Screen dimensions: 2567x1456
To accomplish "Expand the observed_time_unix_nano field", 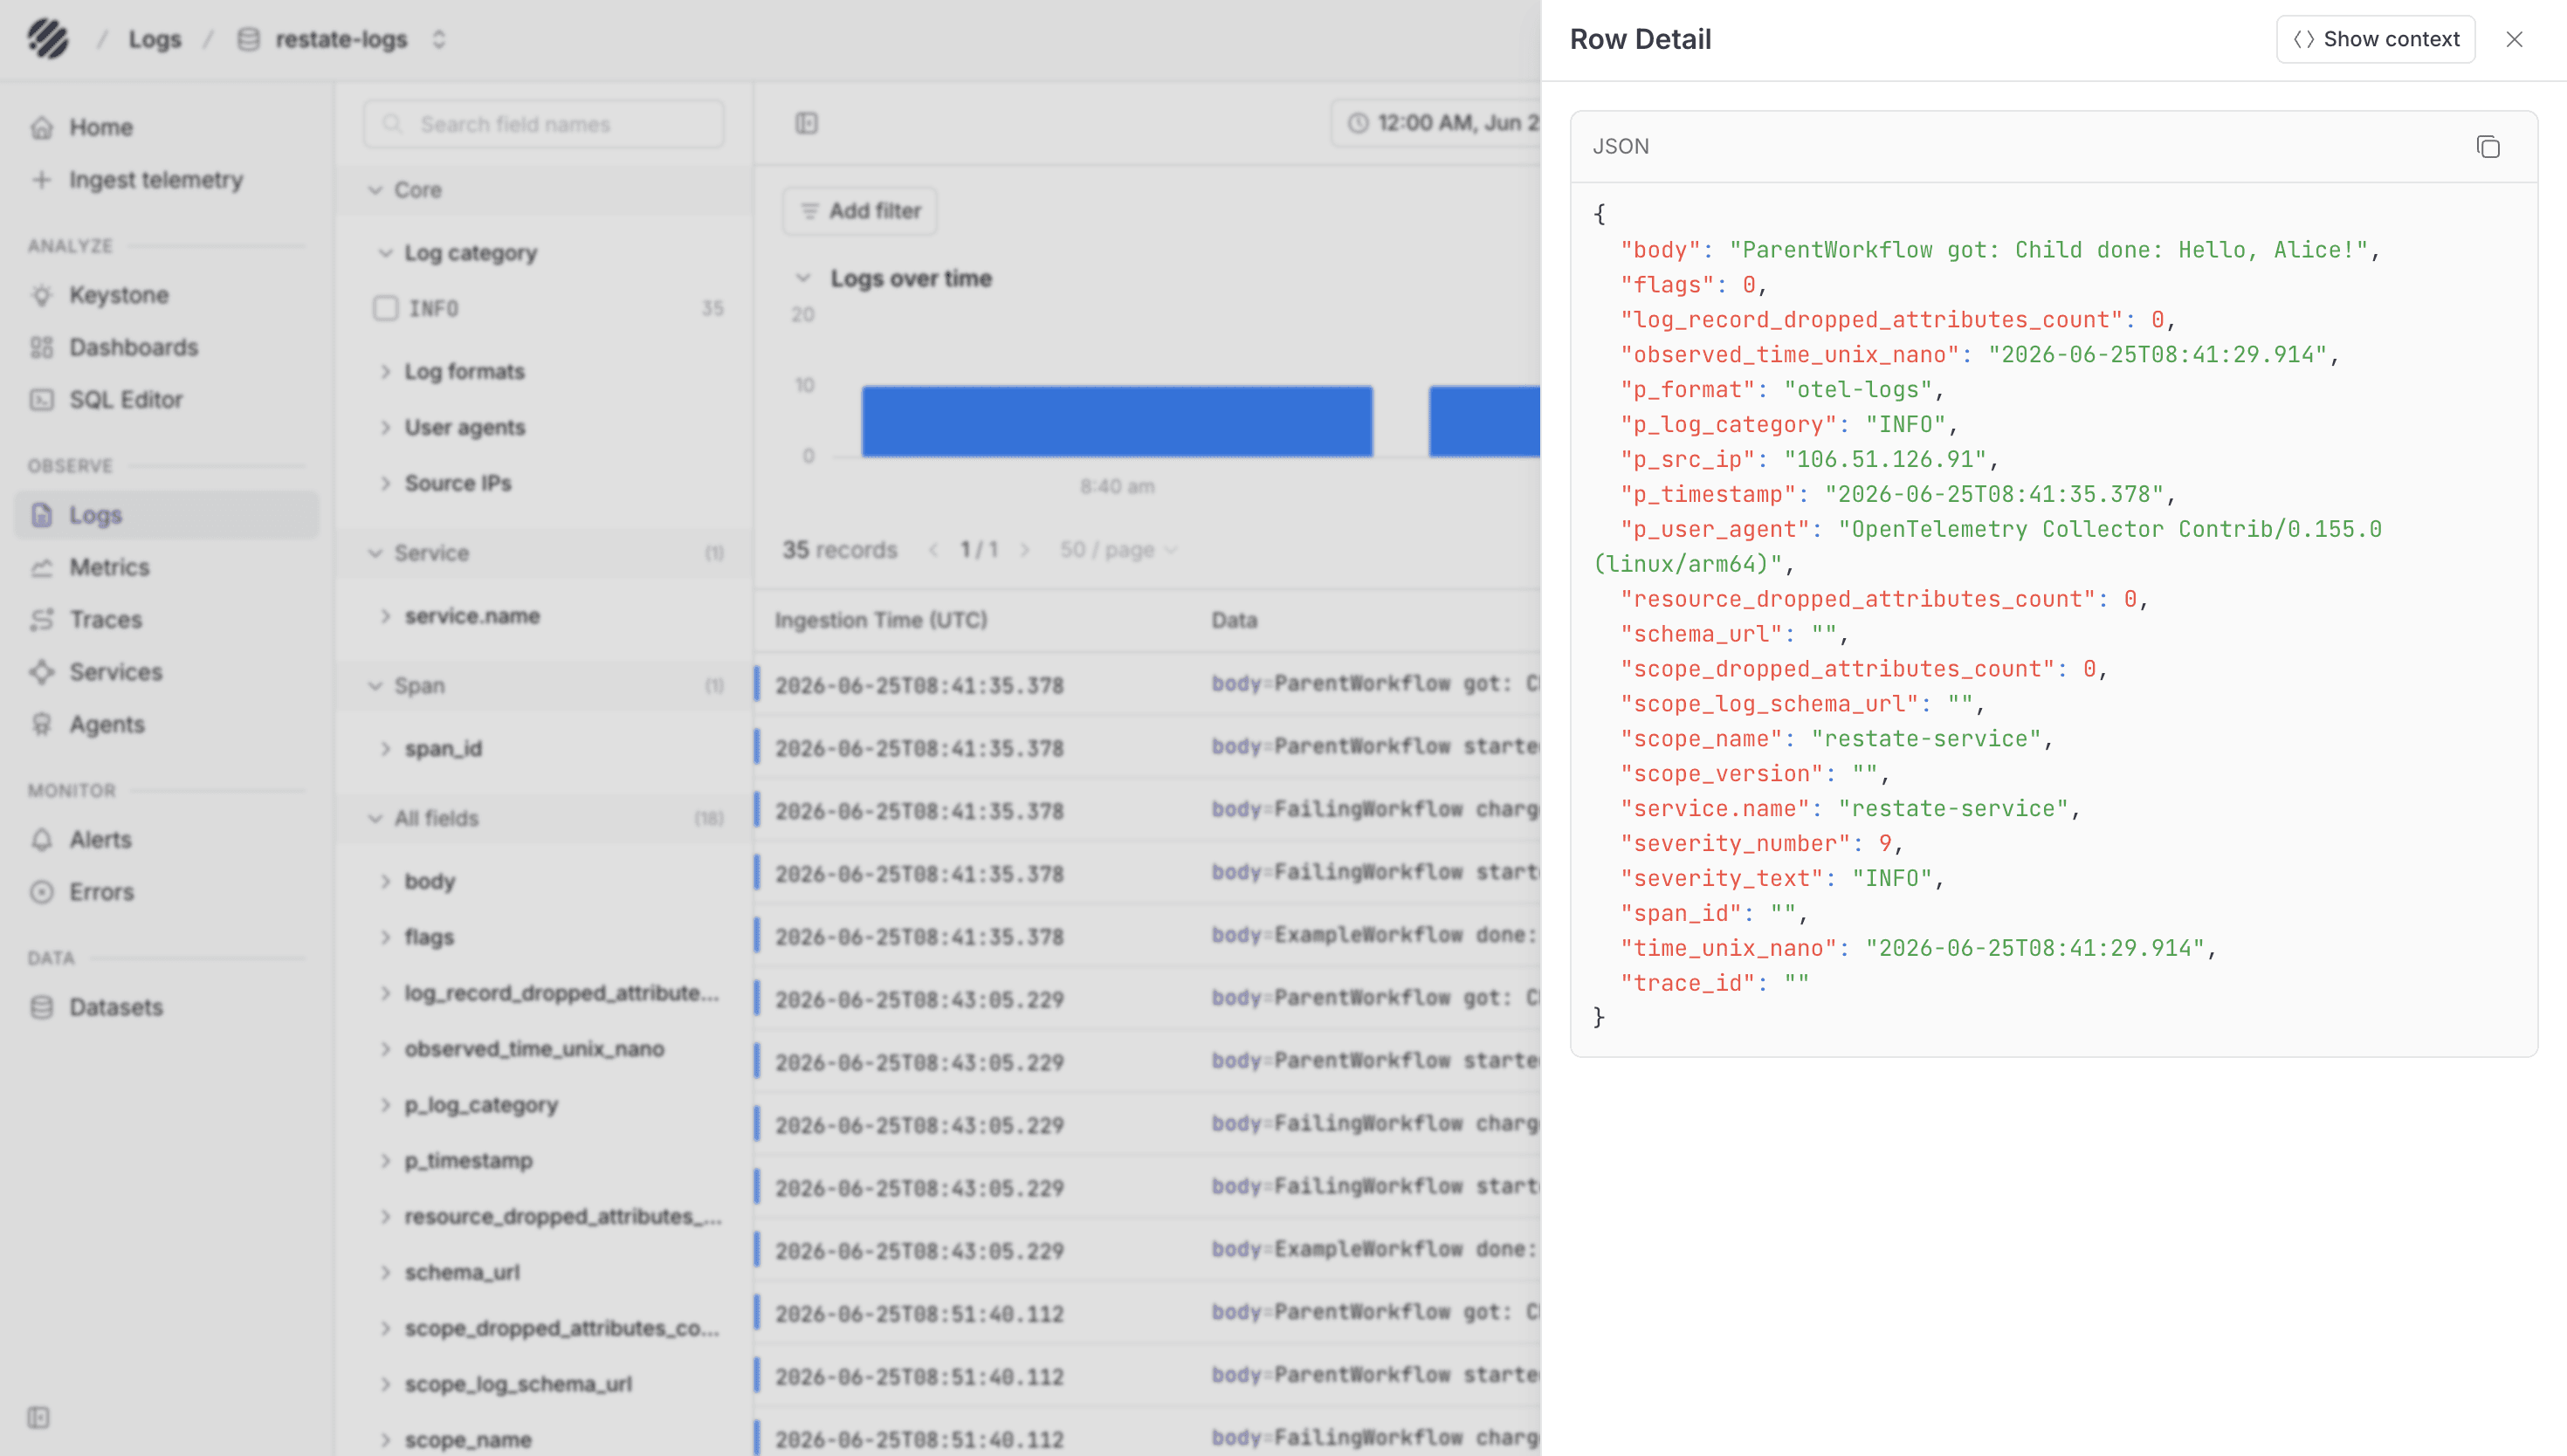I will 385,1049.
